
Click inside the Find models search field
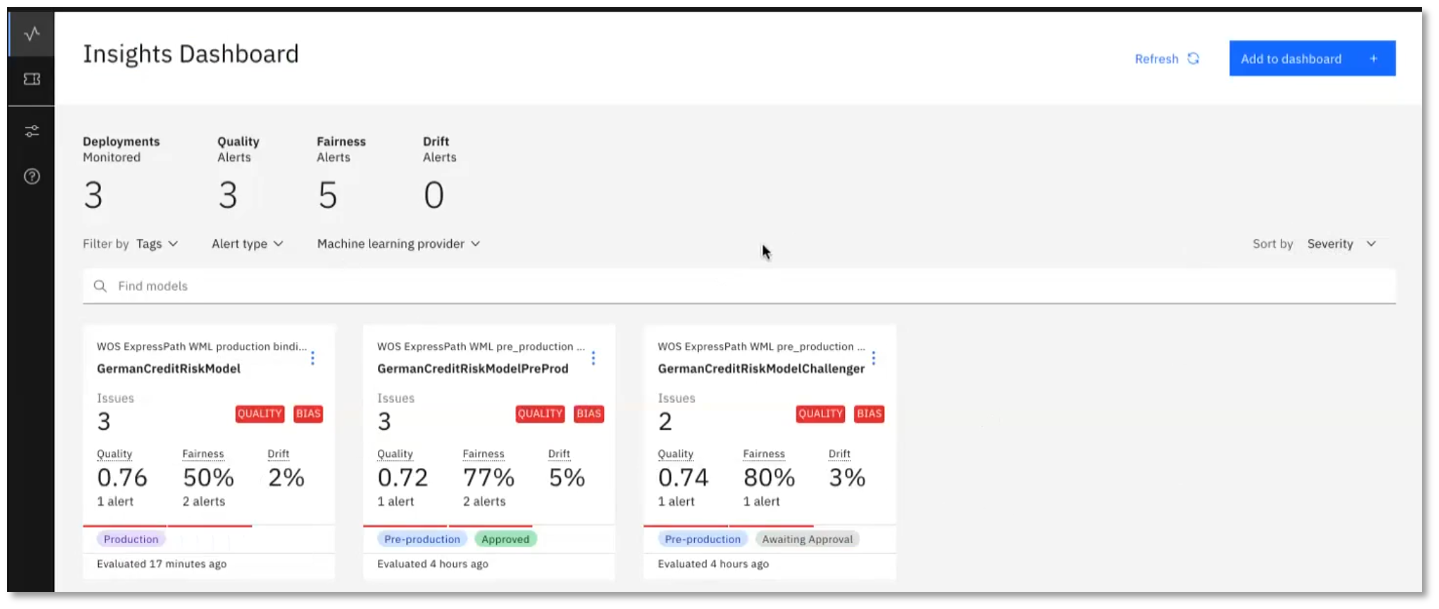pyautogui.click(x=738, y=286)
